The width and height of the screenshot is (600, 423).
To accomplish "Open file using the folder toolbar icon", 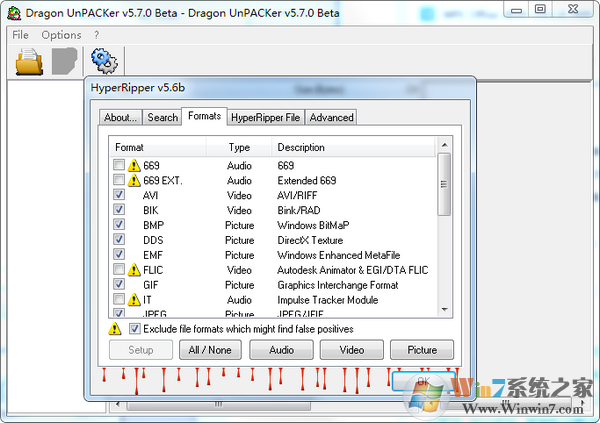I will [29, 61].
